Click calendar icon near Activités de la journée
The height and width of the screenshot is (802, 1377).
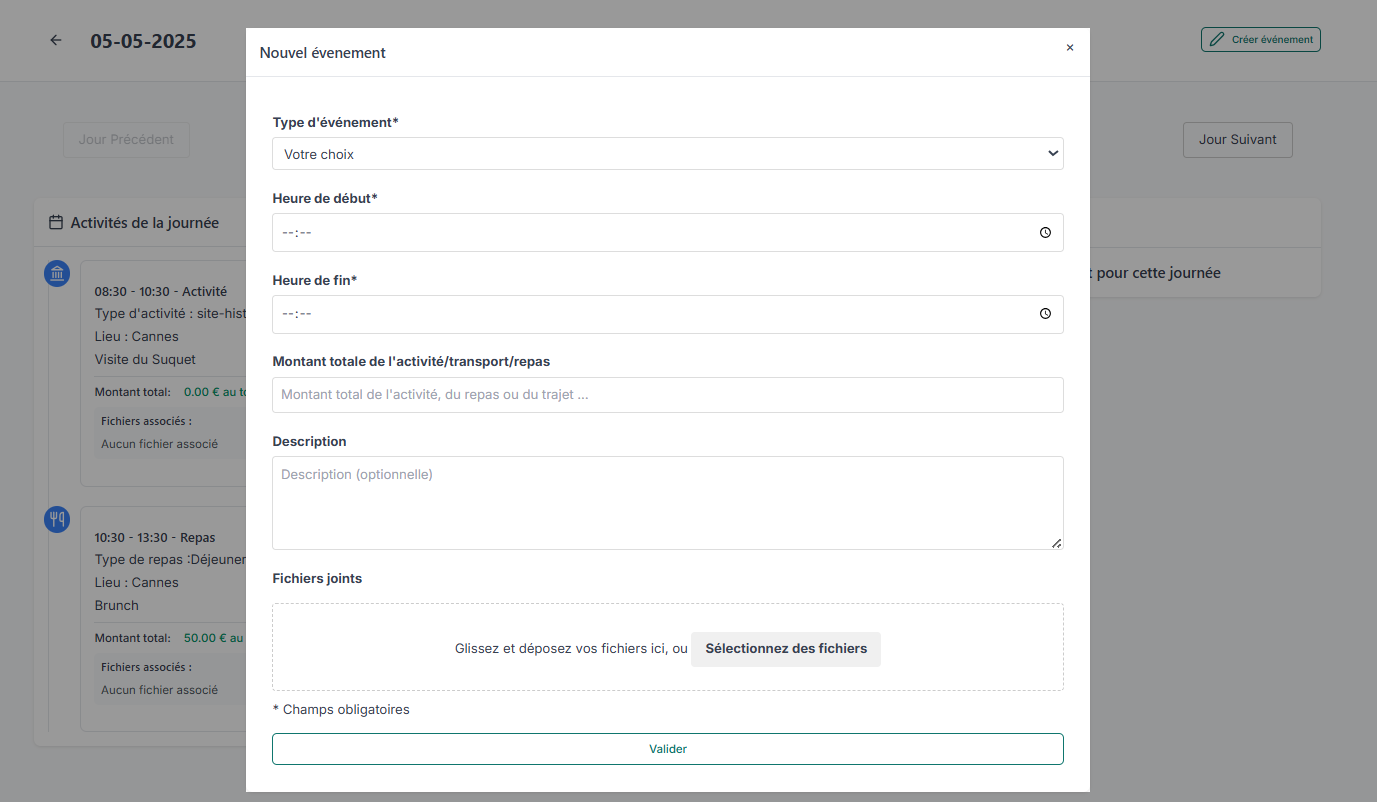point(57,223)
